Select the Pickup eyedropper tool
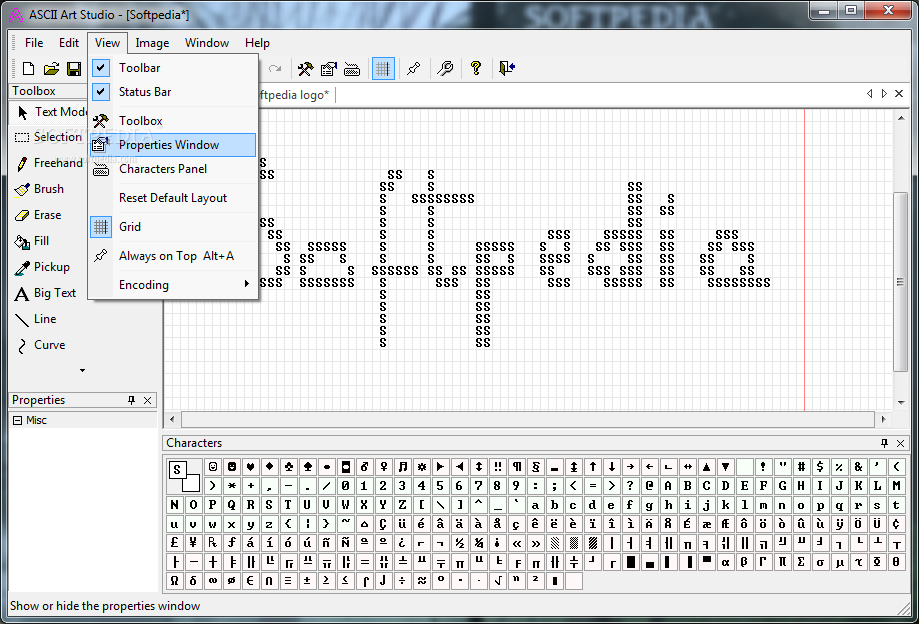The height and width of the screenshot is (624, 919). point(42,267)
